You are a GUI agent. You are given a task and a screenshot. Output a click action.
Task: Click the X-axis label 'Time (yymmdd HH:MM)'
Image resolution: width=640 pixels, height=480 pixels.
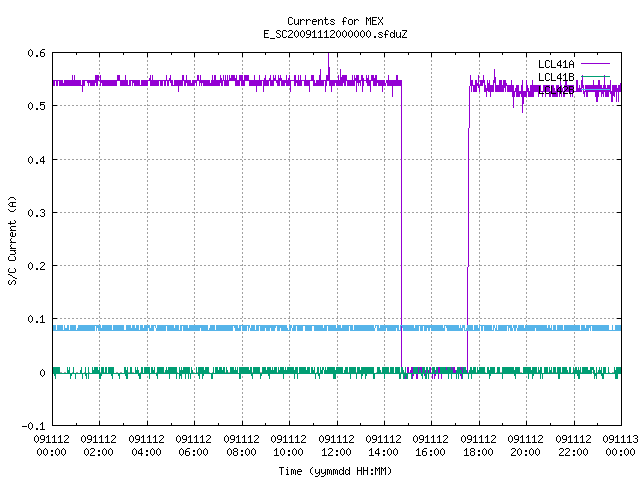[x=335, y=471]
